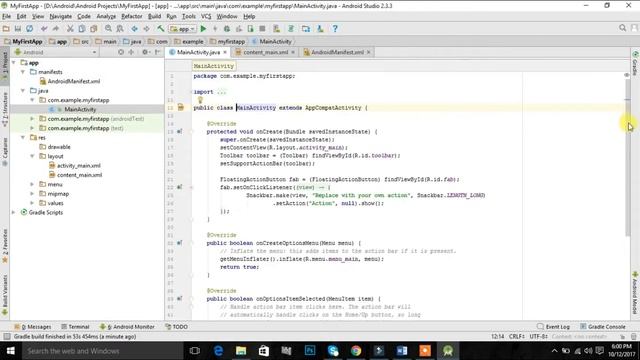Screen dimensions: 640x360
Task: Click the Help question mark icon
Action: click(335, 29)
